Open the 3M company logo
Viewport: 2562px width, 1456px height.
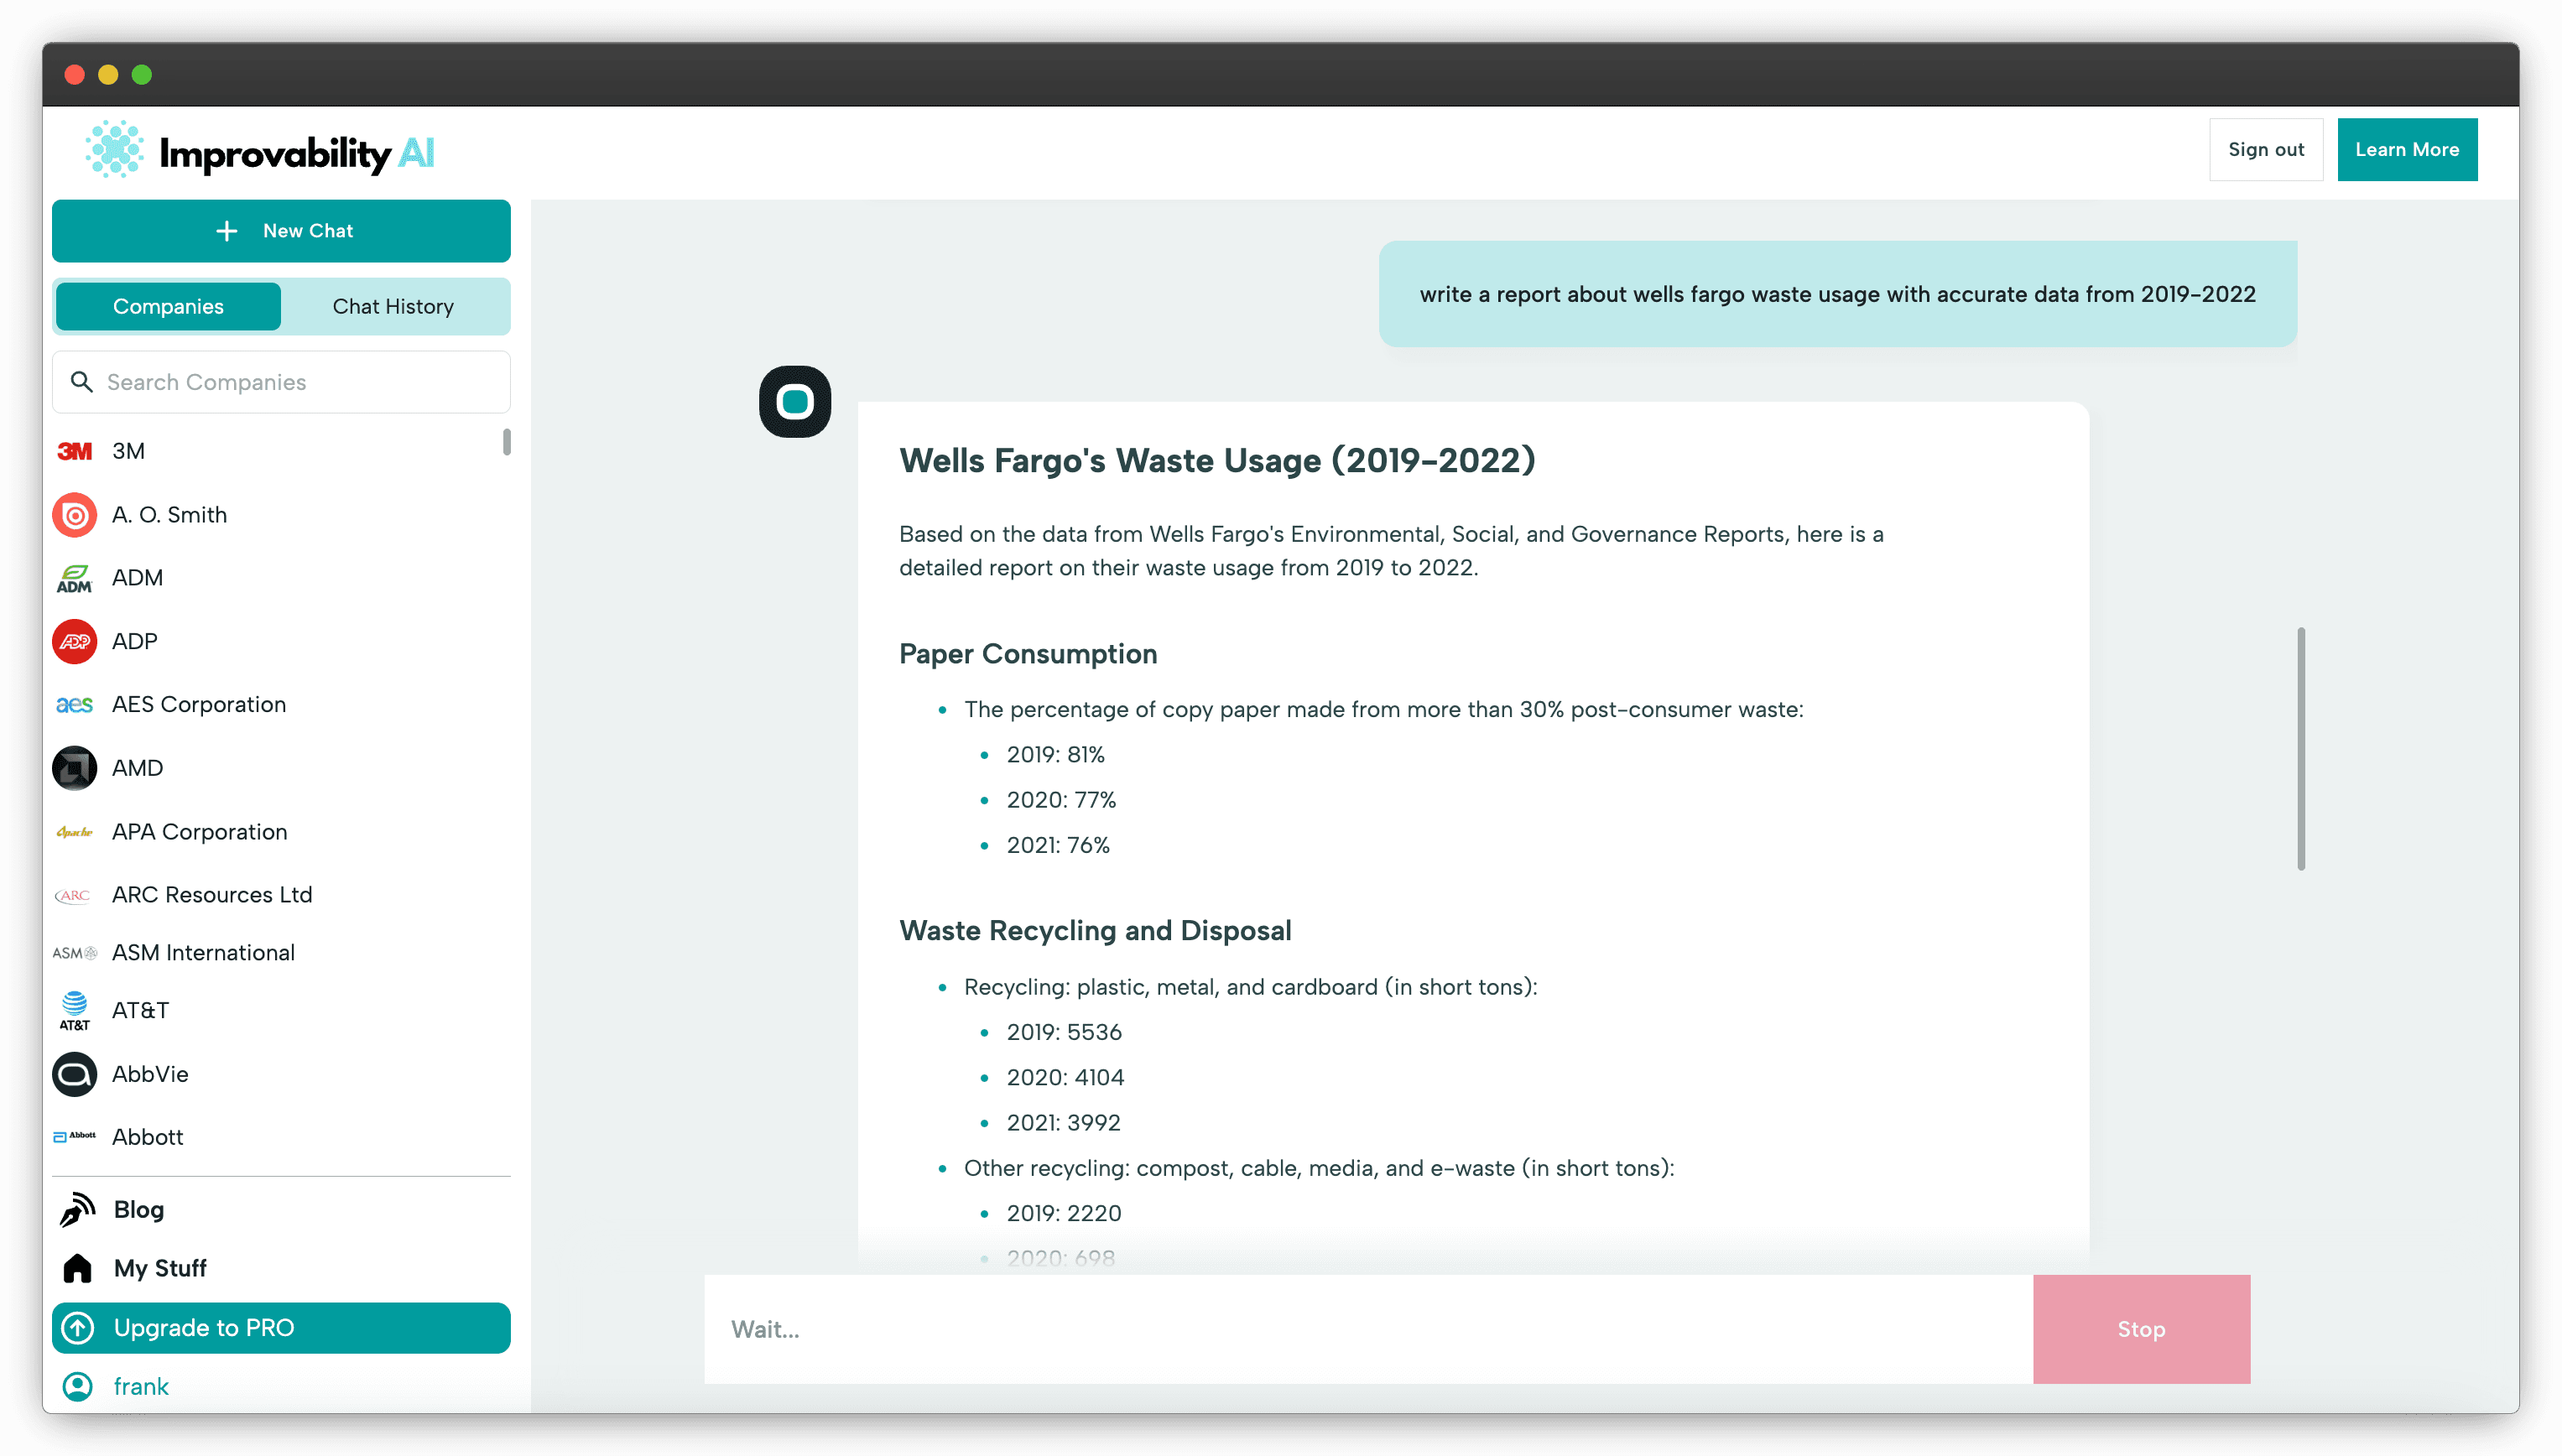pyautogui.click(x=75, y=451)
